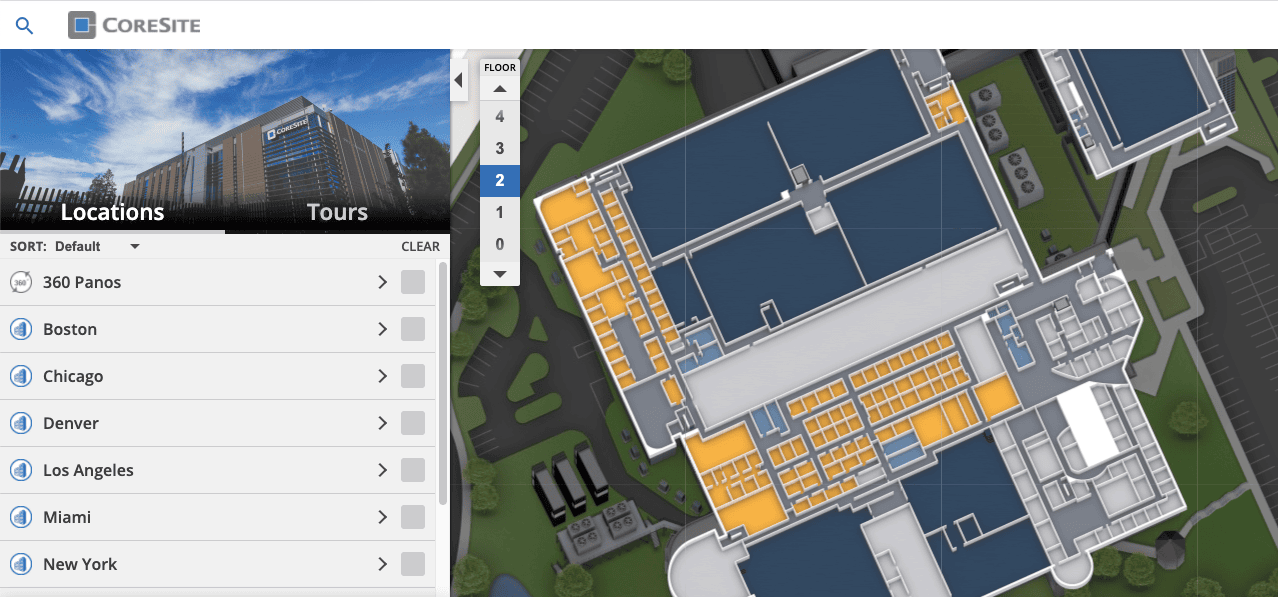This screenshot has width=1278, height=597.
Task: Collapse the side panel with arrow
Action: pyautogui.click(x=459, y=80)
